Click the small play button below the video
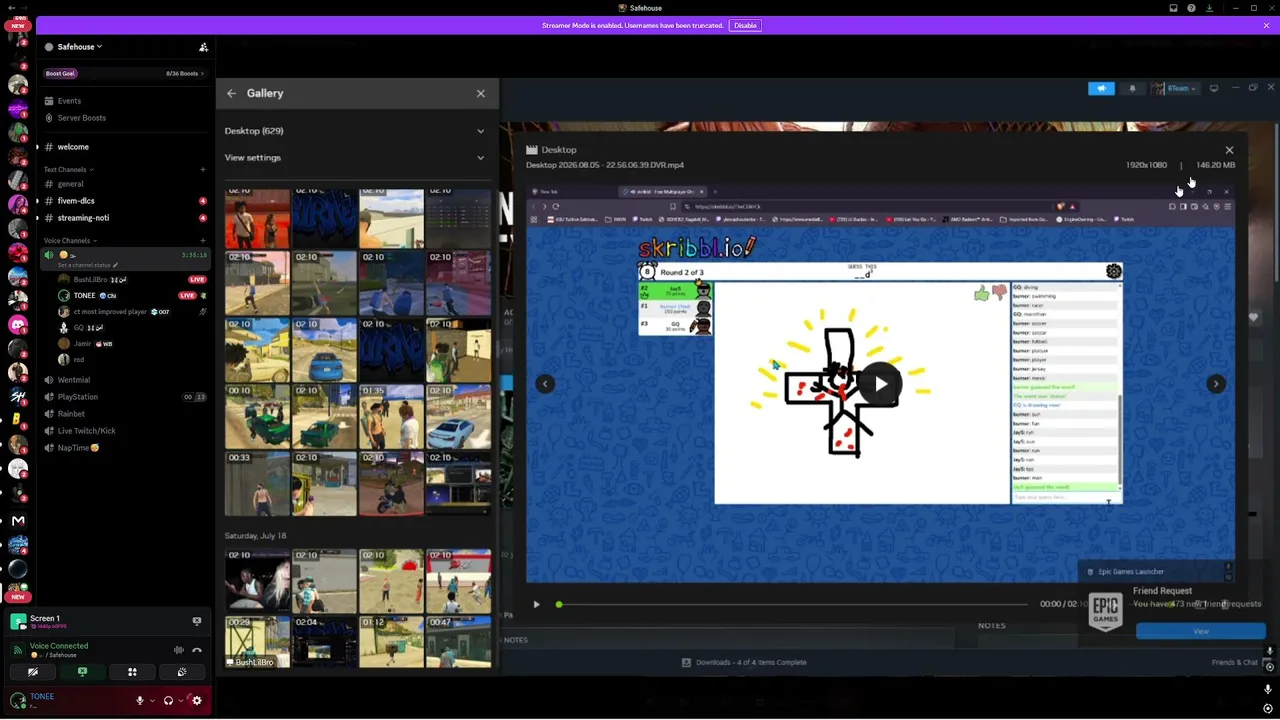Viewport: 1280px width, 720px height. coord(536,604)
